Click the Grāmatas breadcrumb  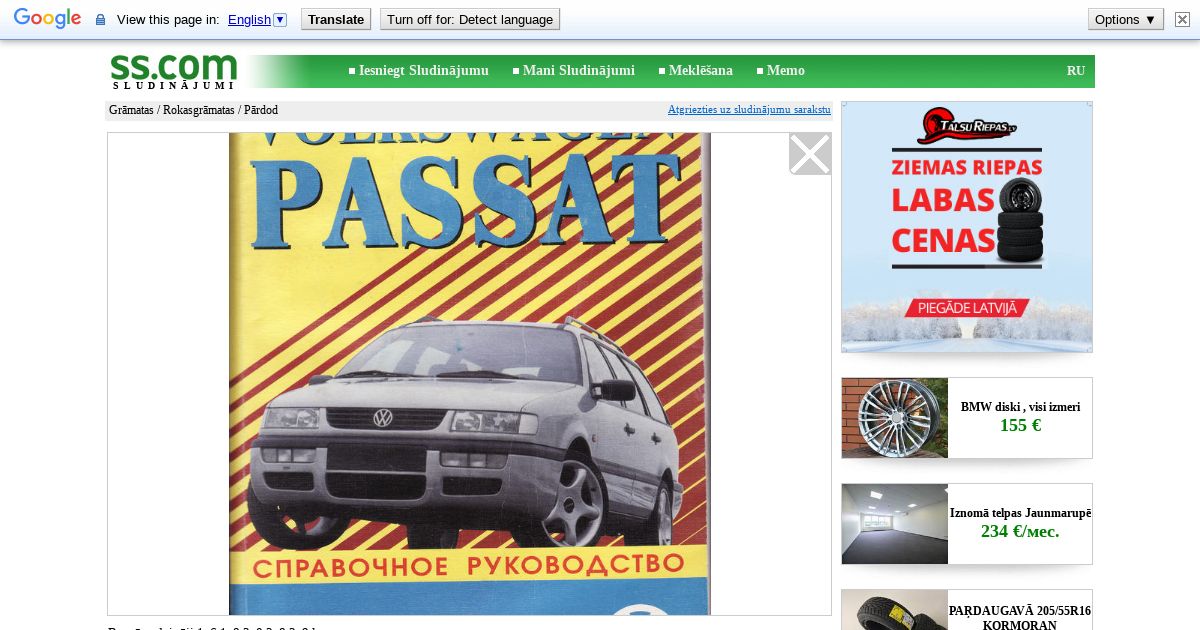pyautogui.click(x=131, y=110)
